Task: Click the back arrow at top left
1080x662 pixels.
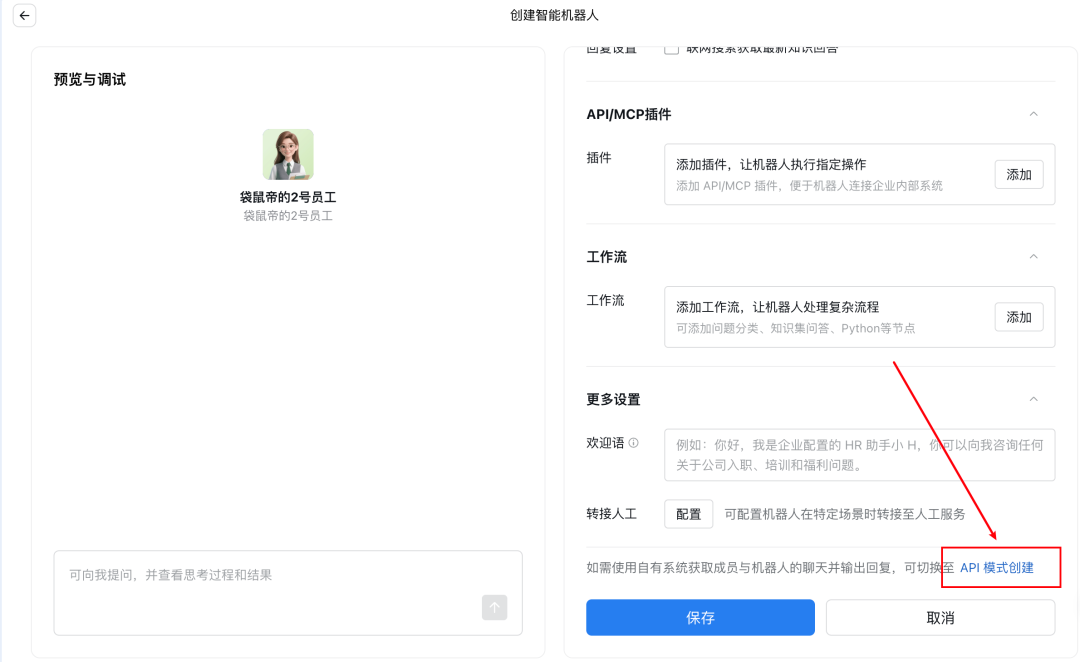Action: 24,15
